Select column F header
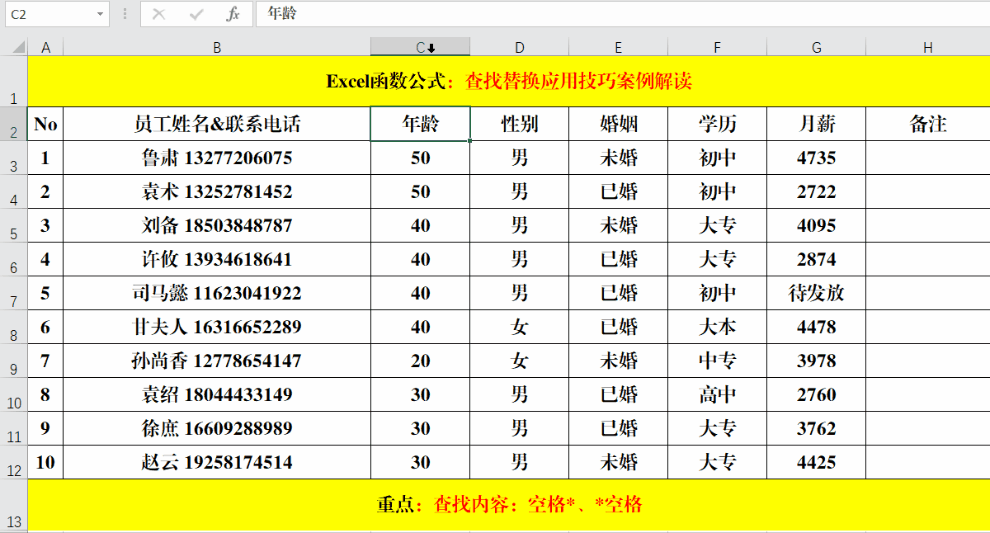Viewport: 990px width, 533px height. pyautogui.click(x=717, y=47)
